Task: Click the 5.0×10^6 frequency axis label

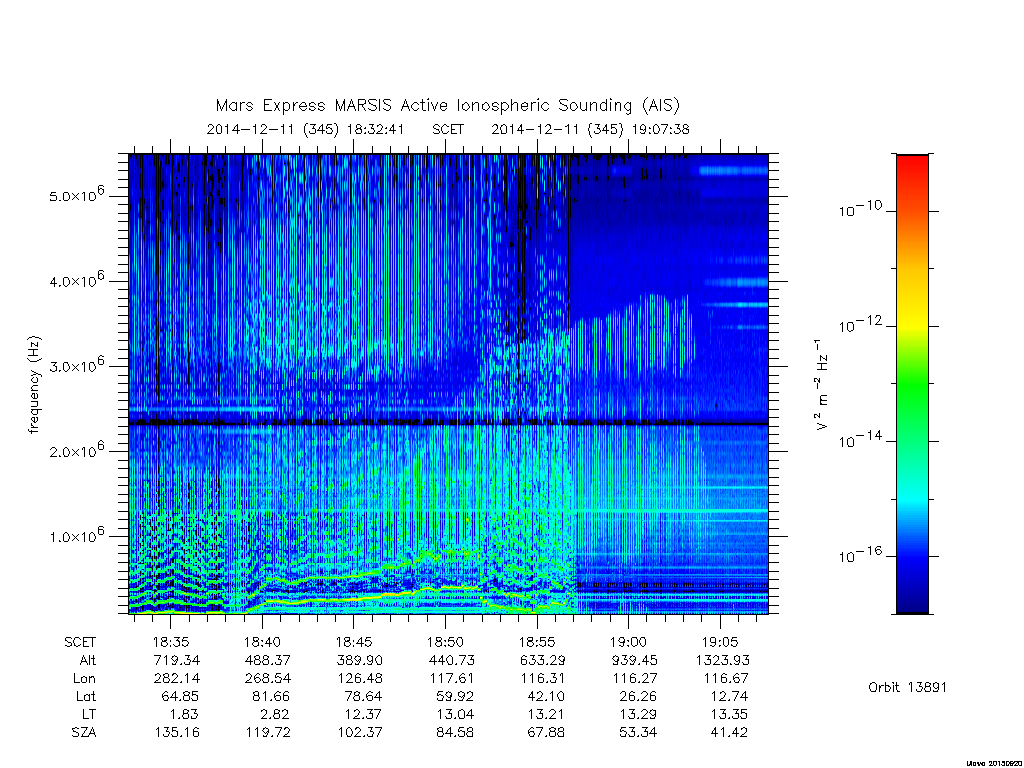Action: (76, 195)
